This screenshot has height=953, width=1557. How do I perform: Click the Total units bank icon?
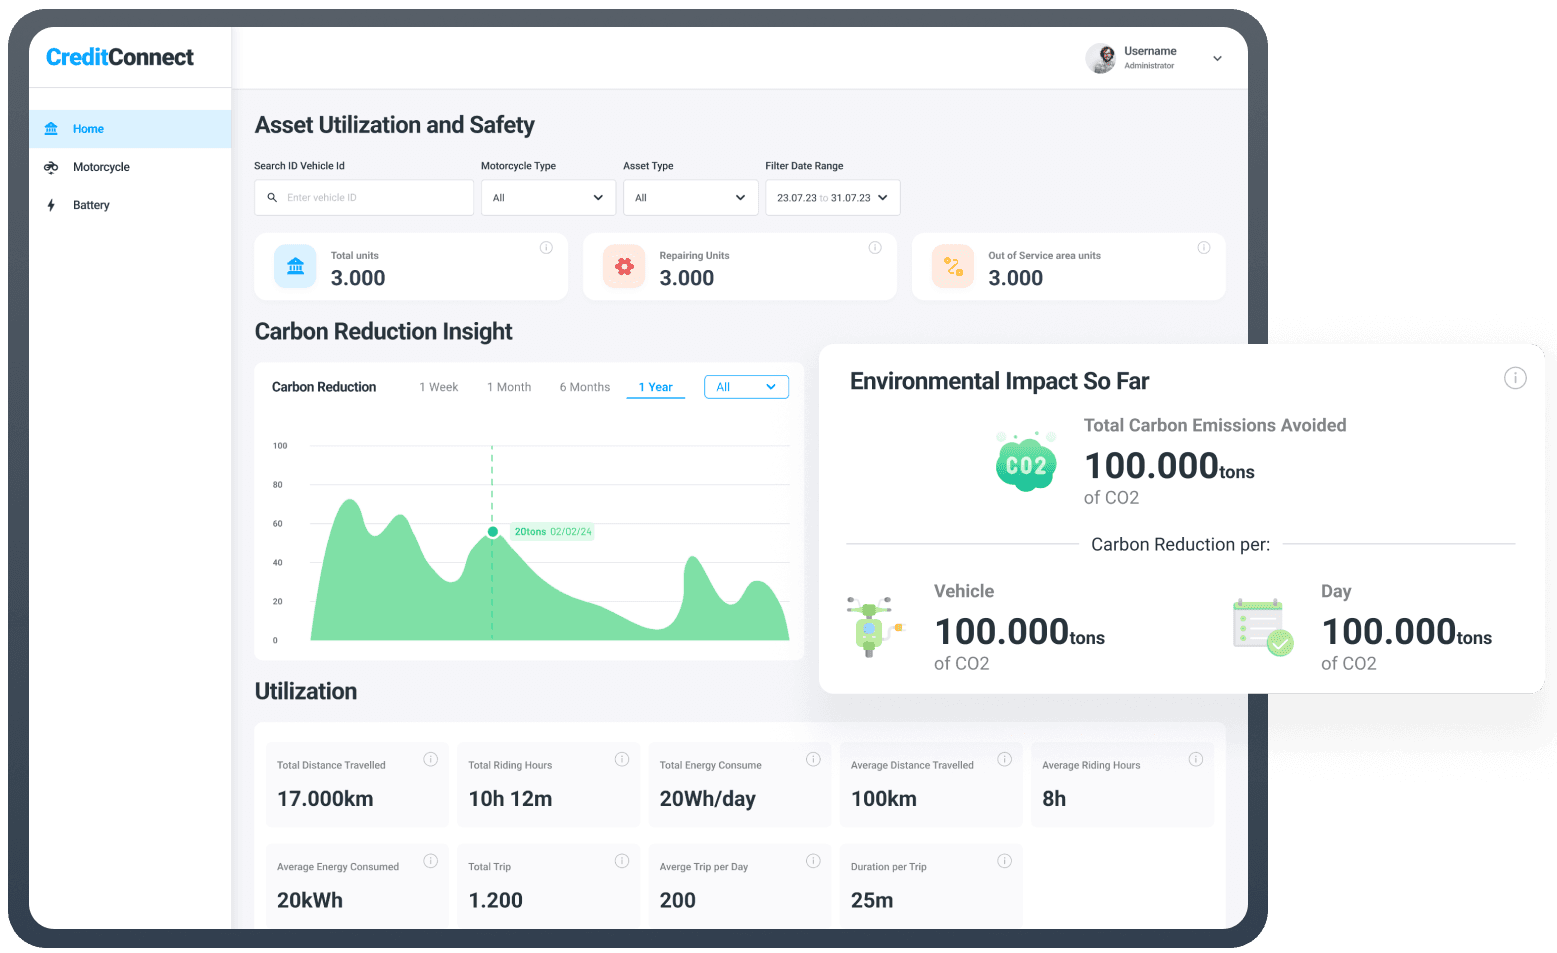pos(294,266)
